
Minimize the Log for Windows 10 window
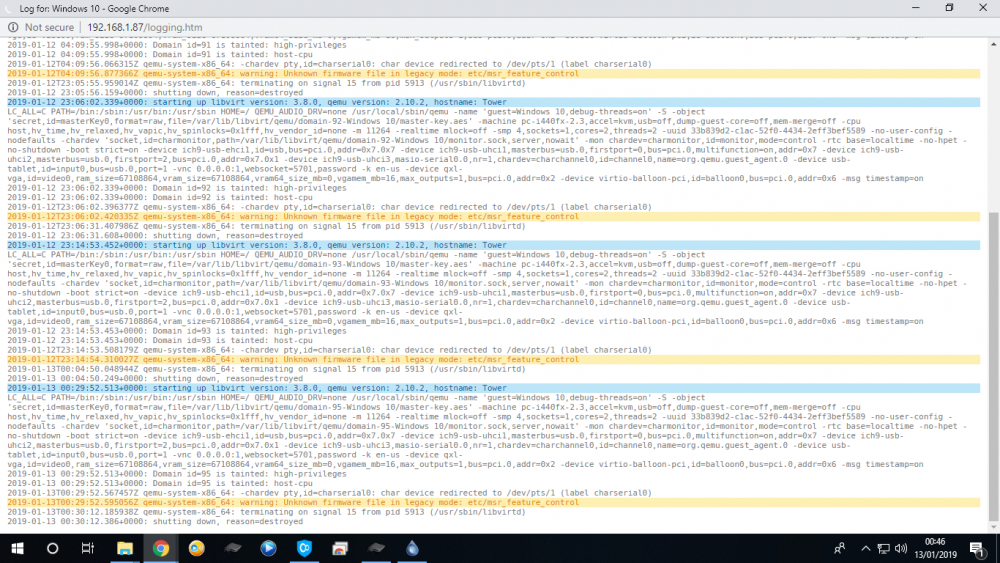(x=916, y=8)
